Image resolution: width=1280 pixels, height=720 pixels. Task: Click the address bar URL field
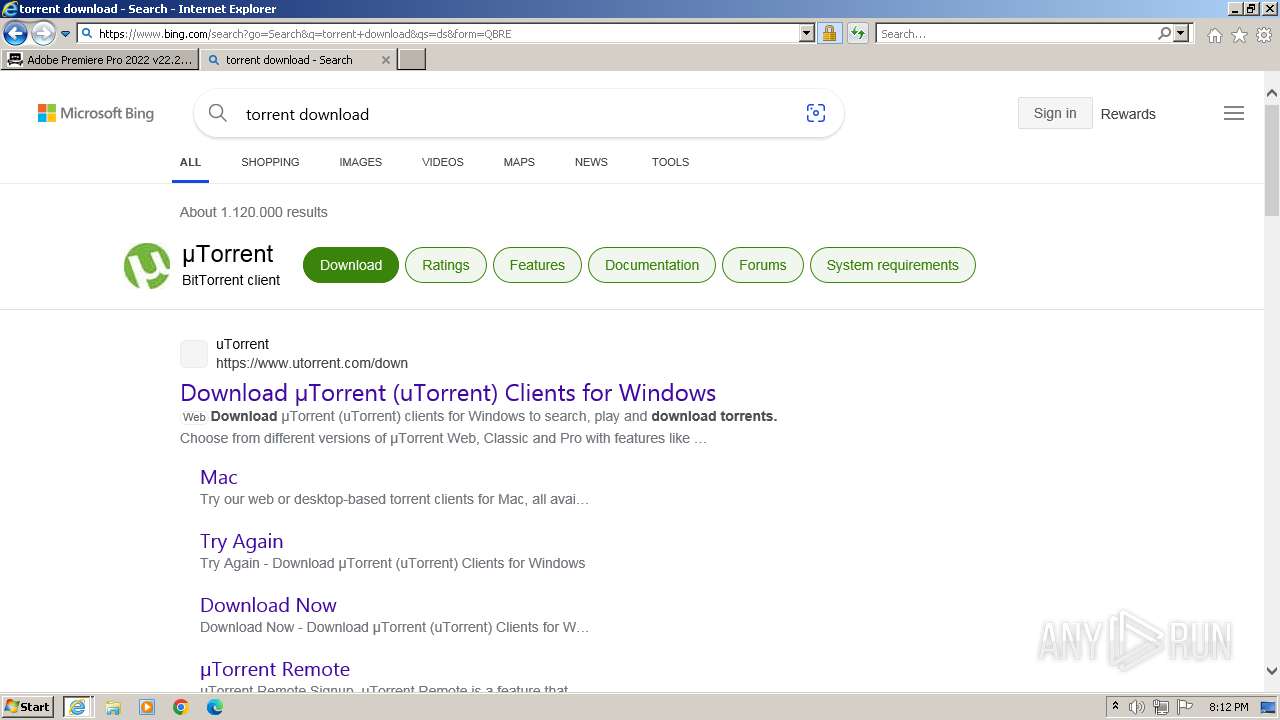coord(446,34)
